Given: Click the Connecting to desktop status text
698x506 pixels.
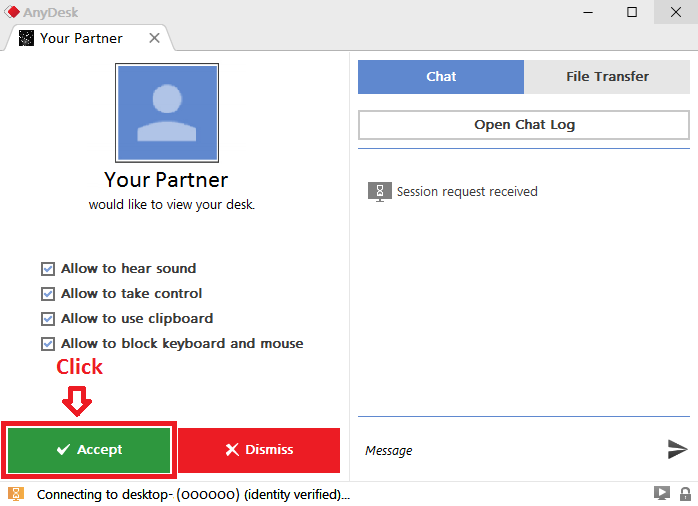Looking at the screenshot, I should coord(193,494).
